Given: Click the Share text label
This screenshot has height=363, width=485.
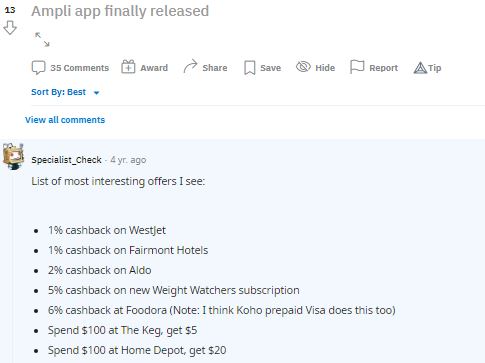Looking at the screenshot, I should pos(215,68).
